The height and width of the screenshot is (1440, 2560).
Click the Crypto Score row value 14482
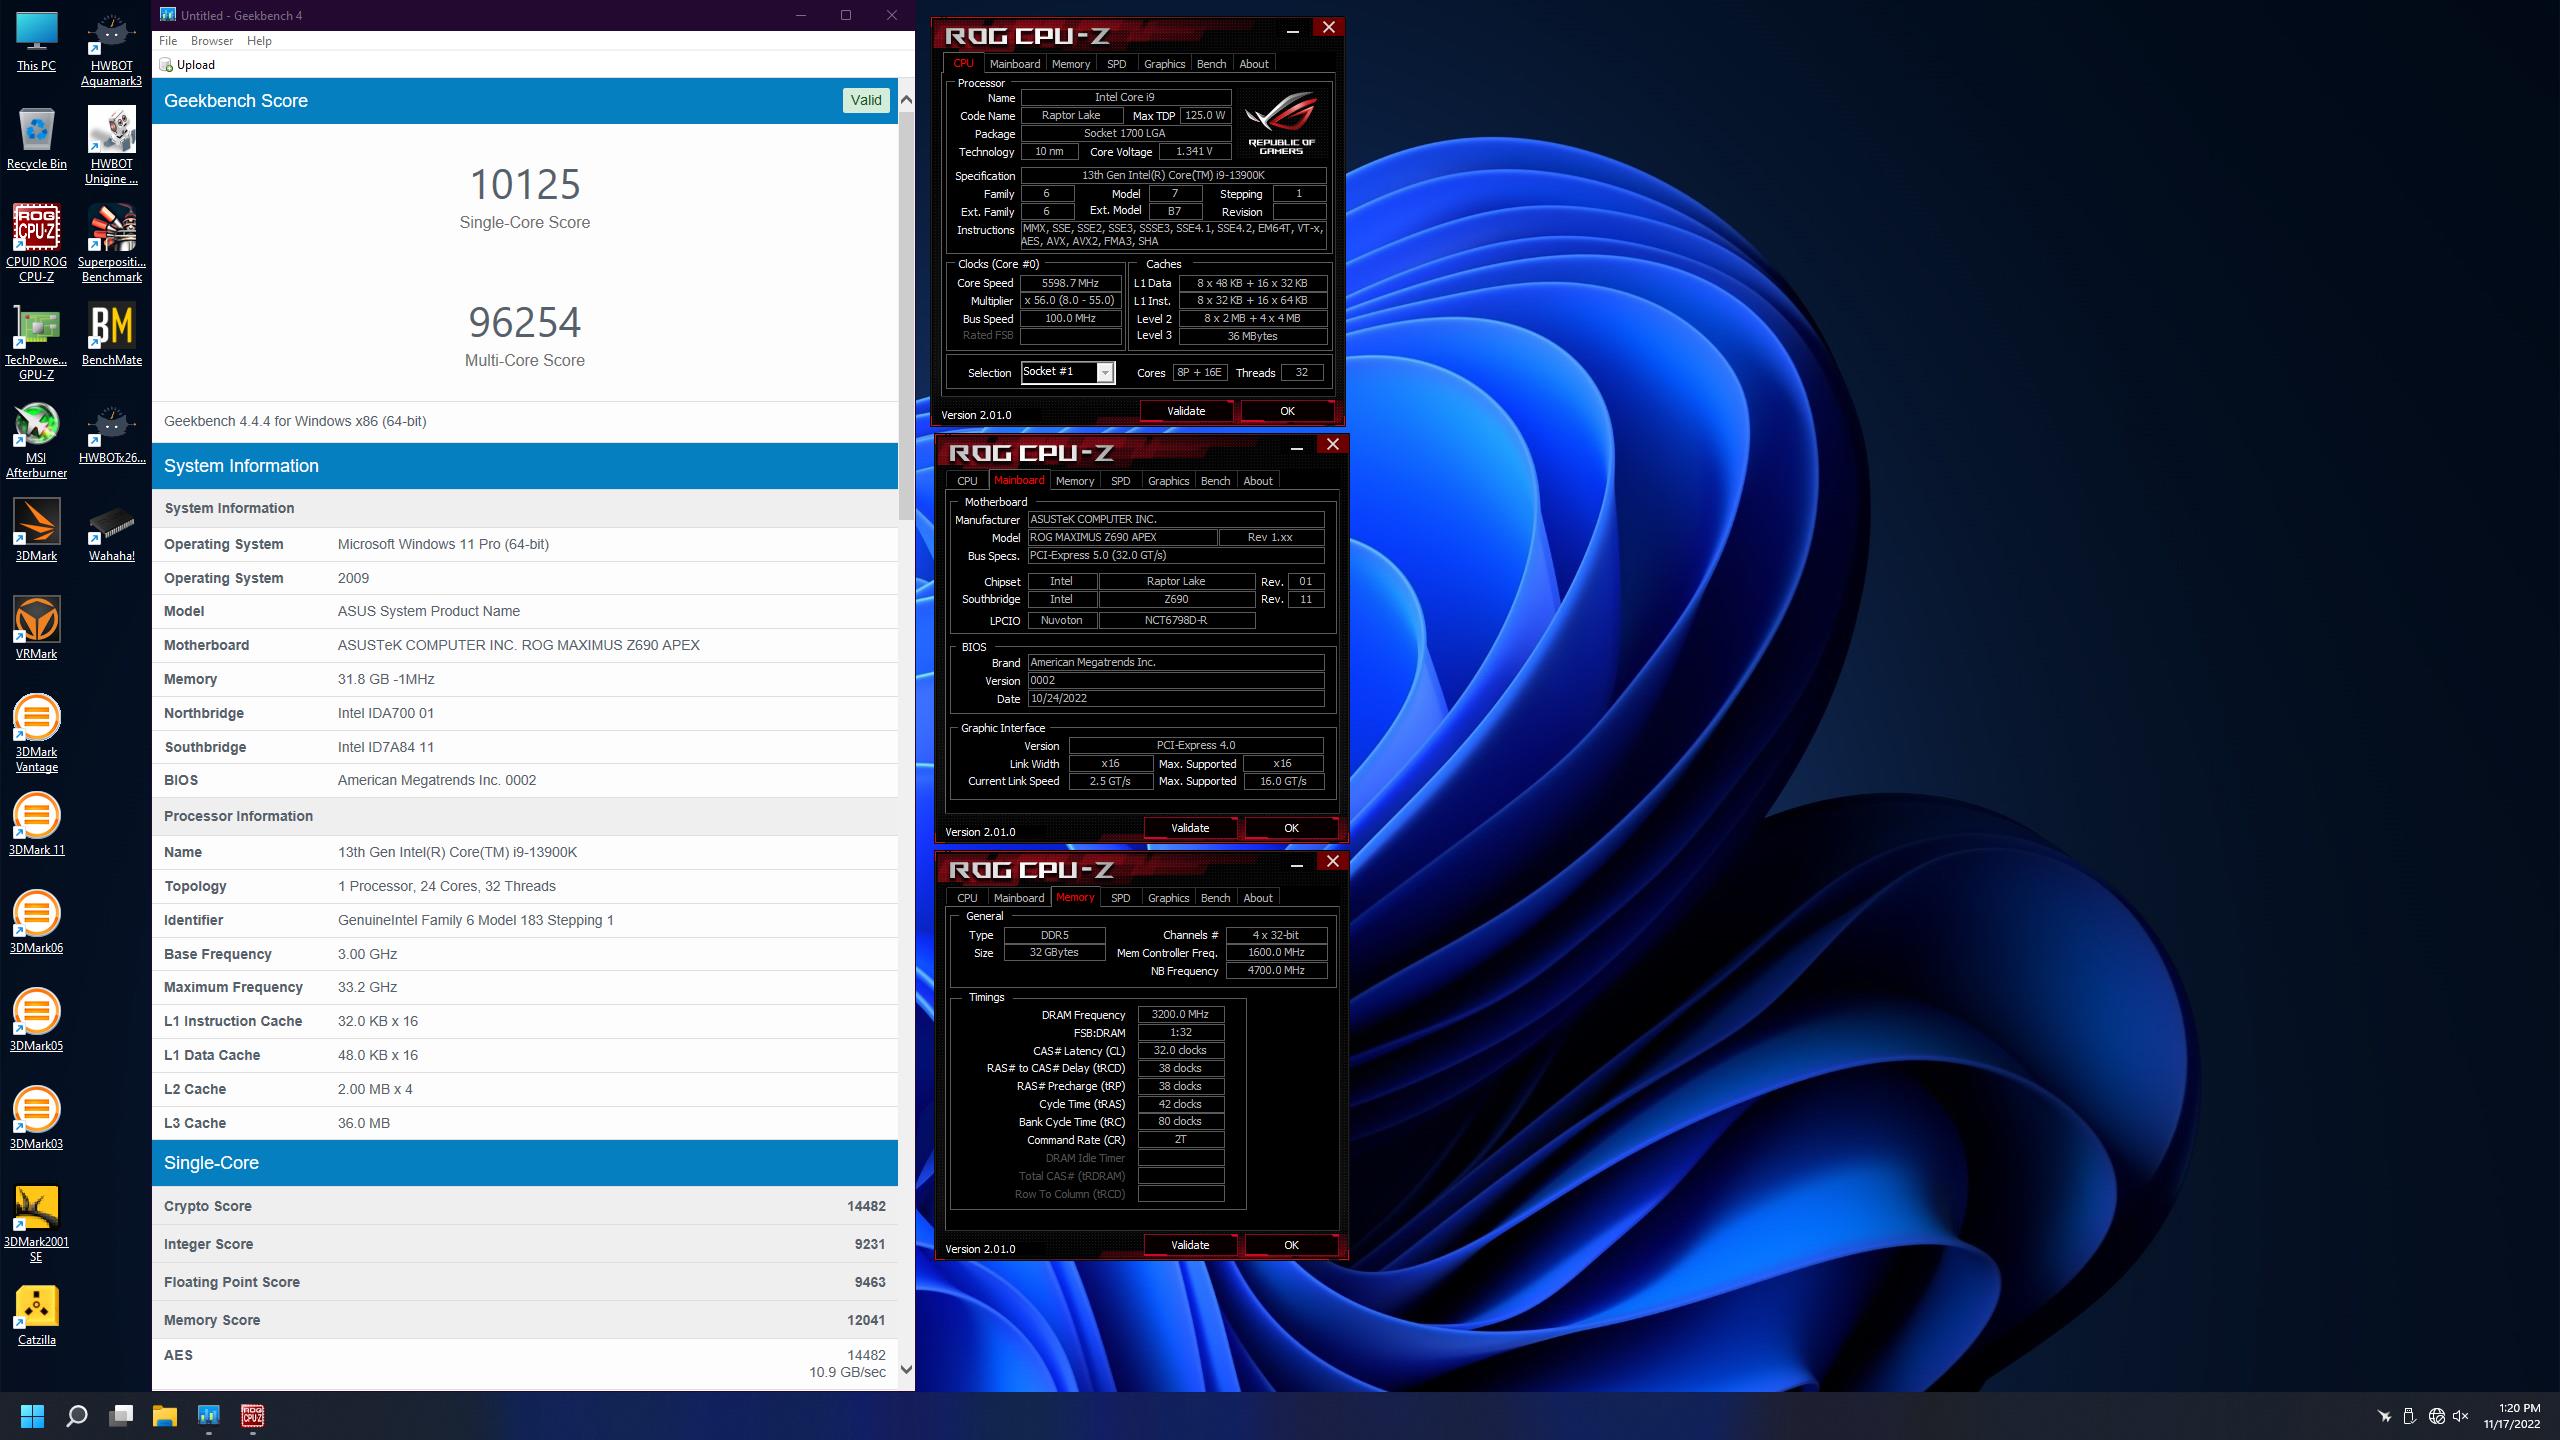tap(866, 1206)
